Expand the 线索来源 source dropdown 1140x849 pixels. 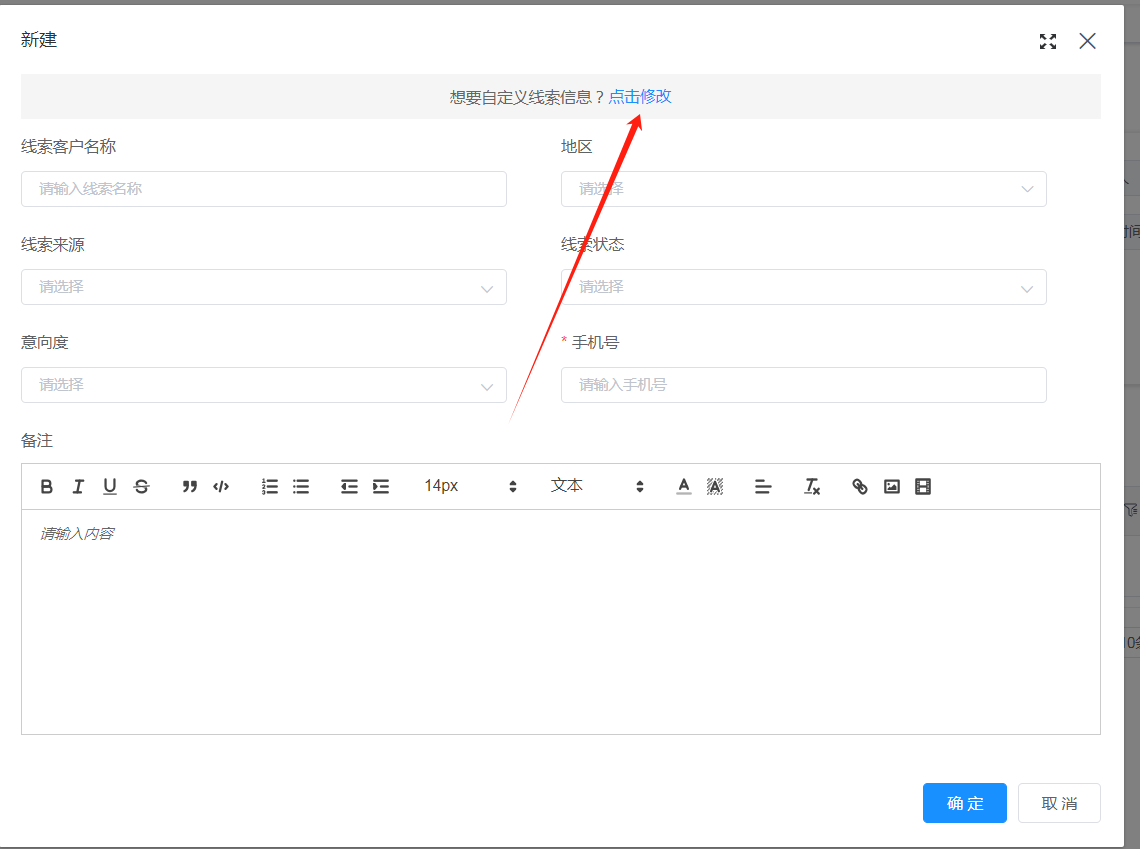pos(263,287)
